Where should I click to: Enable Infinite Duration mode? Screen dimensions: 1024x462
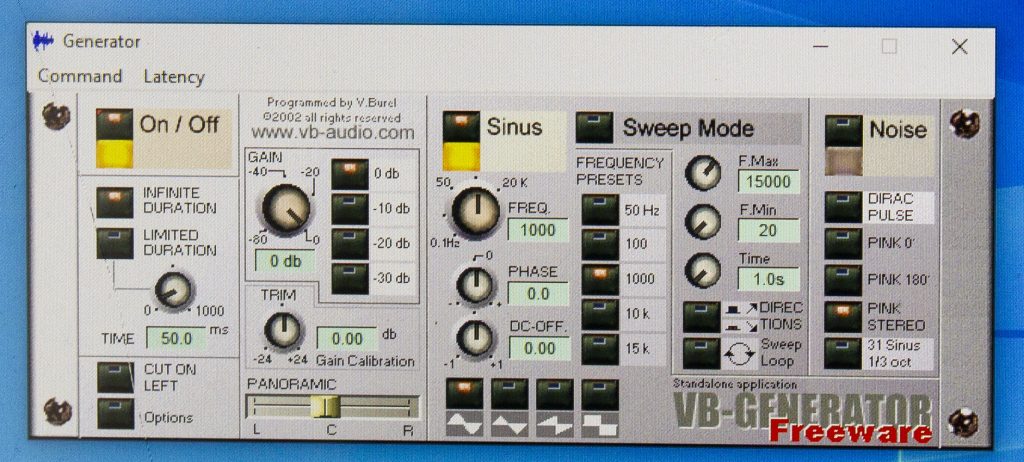(114, 202)
